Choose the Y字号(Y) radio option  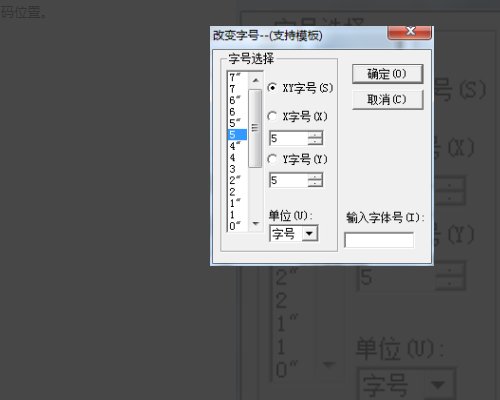click(x=272, y=159)
